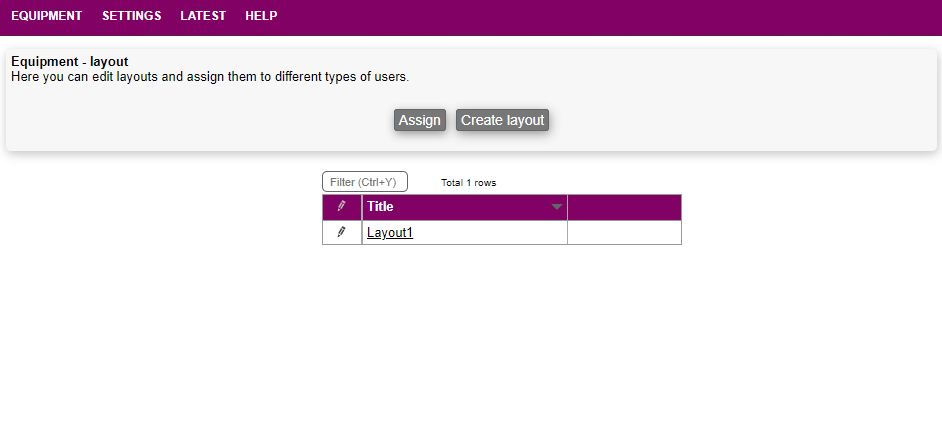
Task: Open the LATEST menu
Action: (x=203, y=16)
